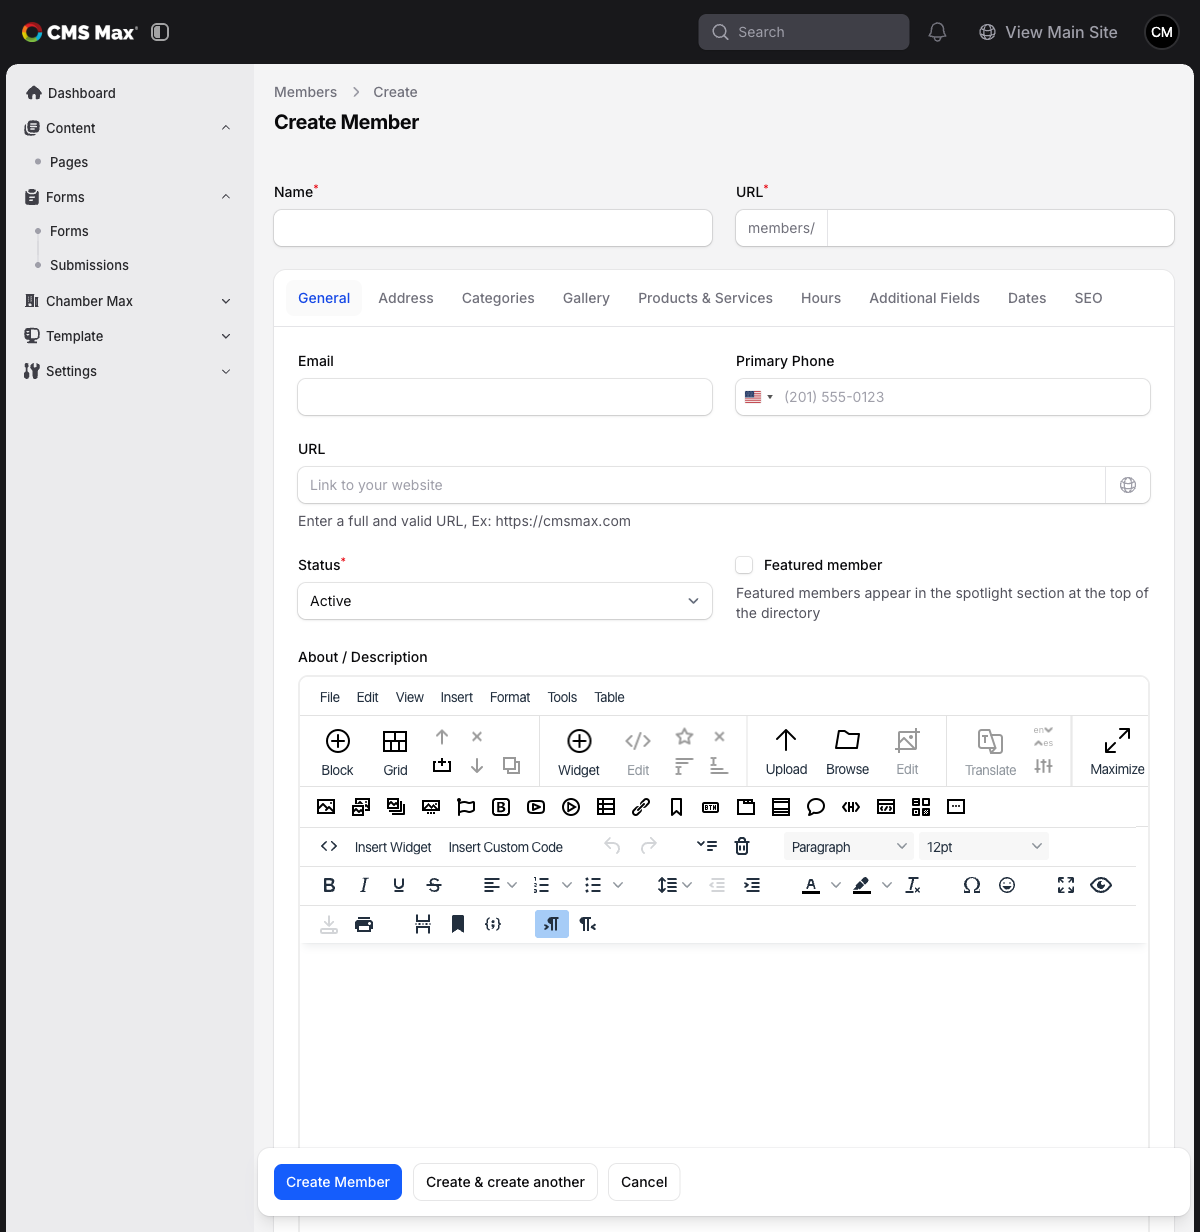Insert a QR code
The height and width of the screenshot is (1232, 1200).
coord(921,807)
